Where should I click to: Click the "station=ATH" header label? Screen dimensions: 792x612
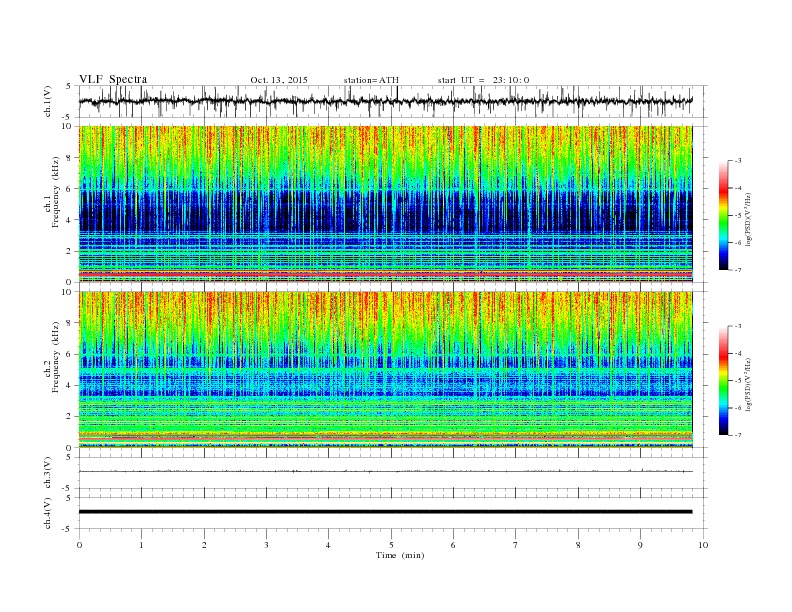371,80
